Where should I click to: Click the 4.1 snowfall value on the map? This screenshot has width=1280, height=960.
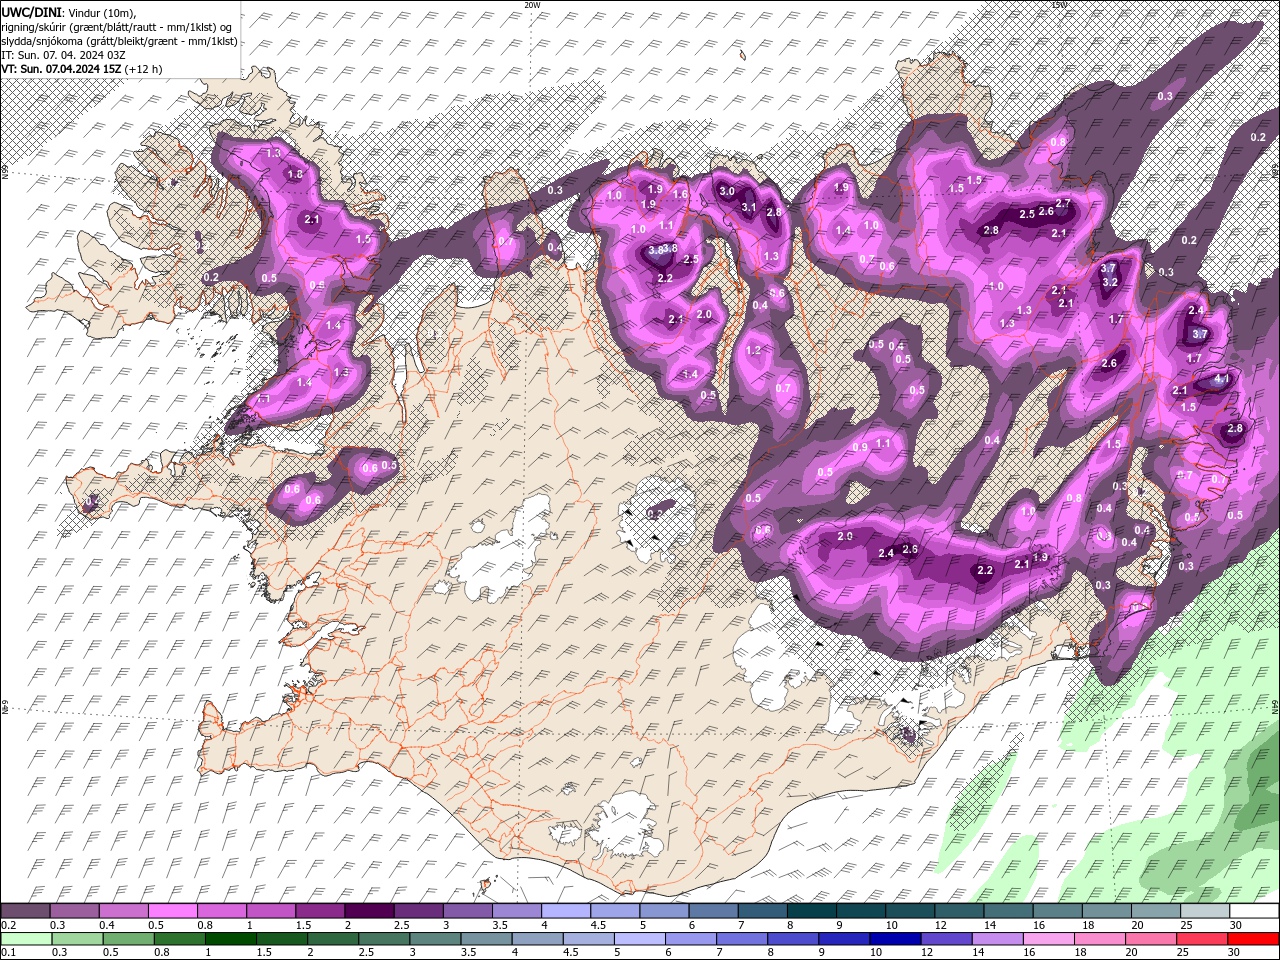click(1220, 380)
